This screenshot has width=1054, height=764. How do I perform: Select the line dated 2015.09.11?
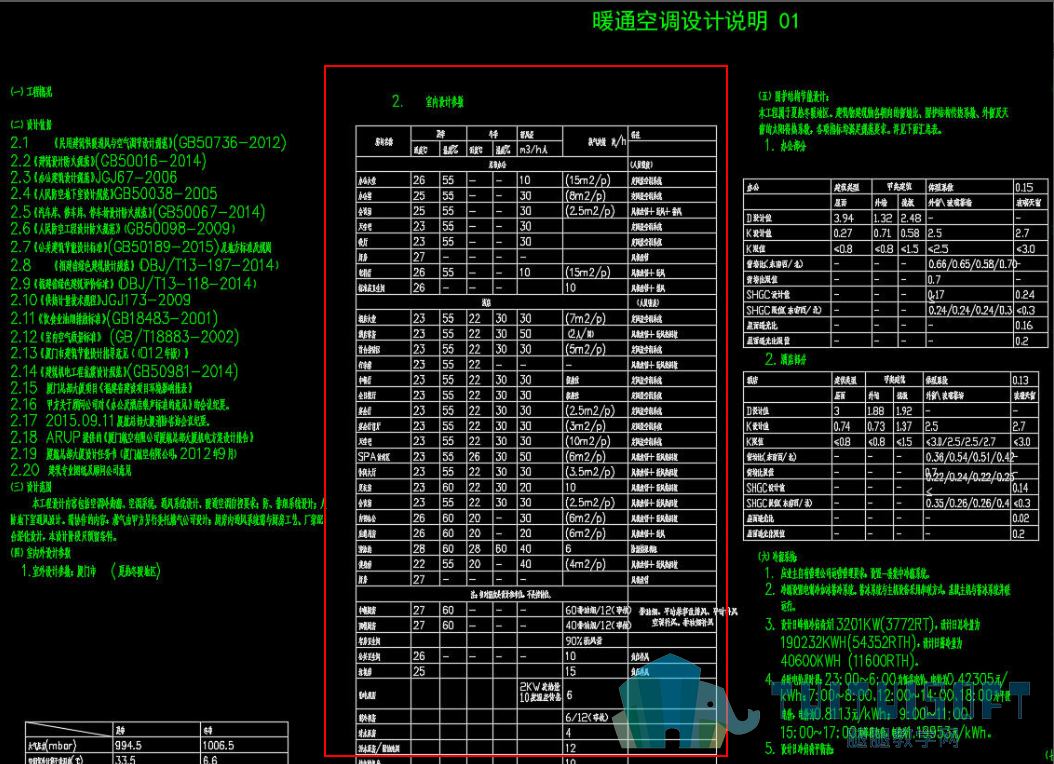pyautogui.click(x=110, y=421)
